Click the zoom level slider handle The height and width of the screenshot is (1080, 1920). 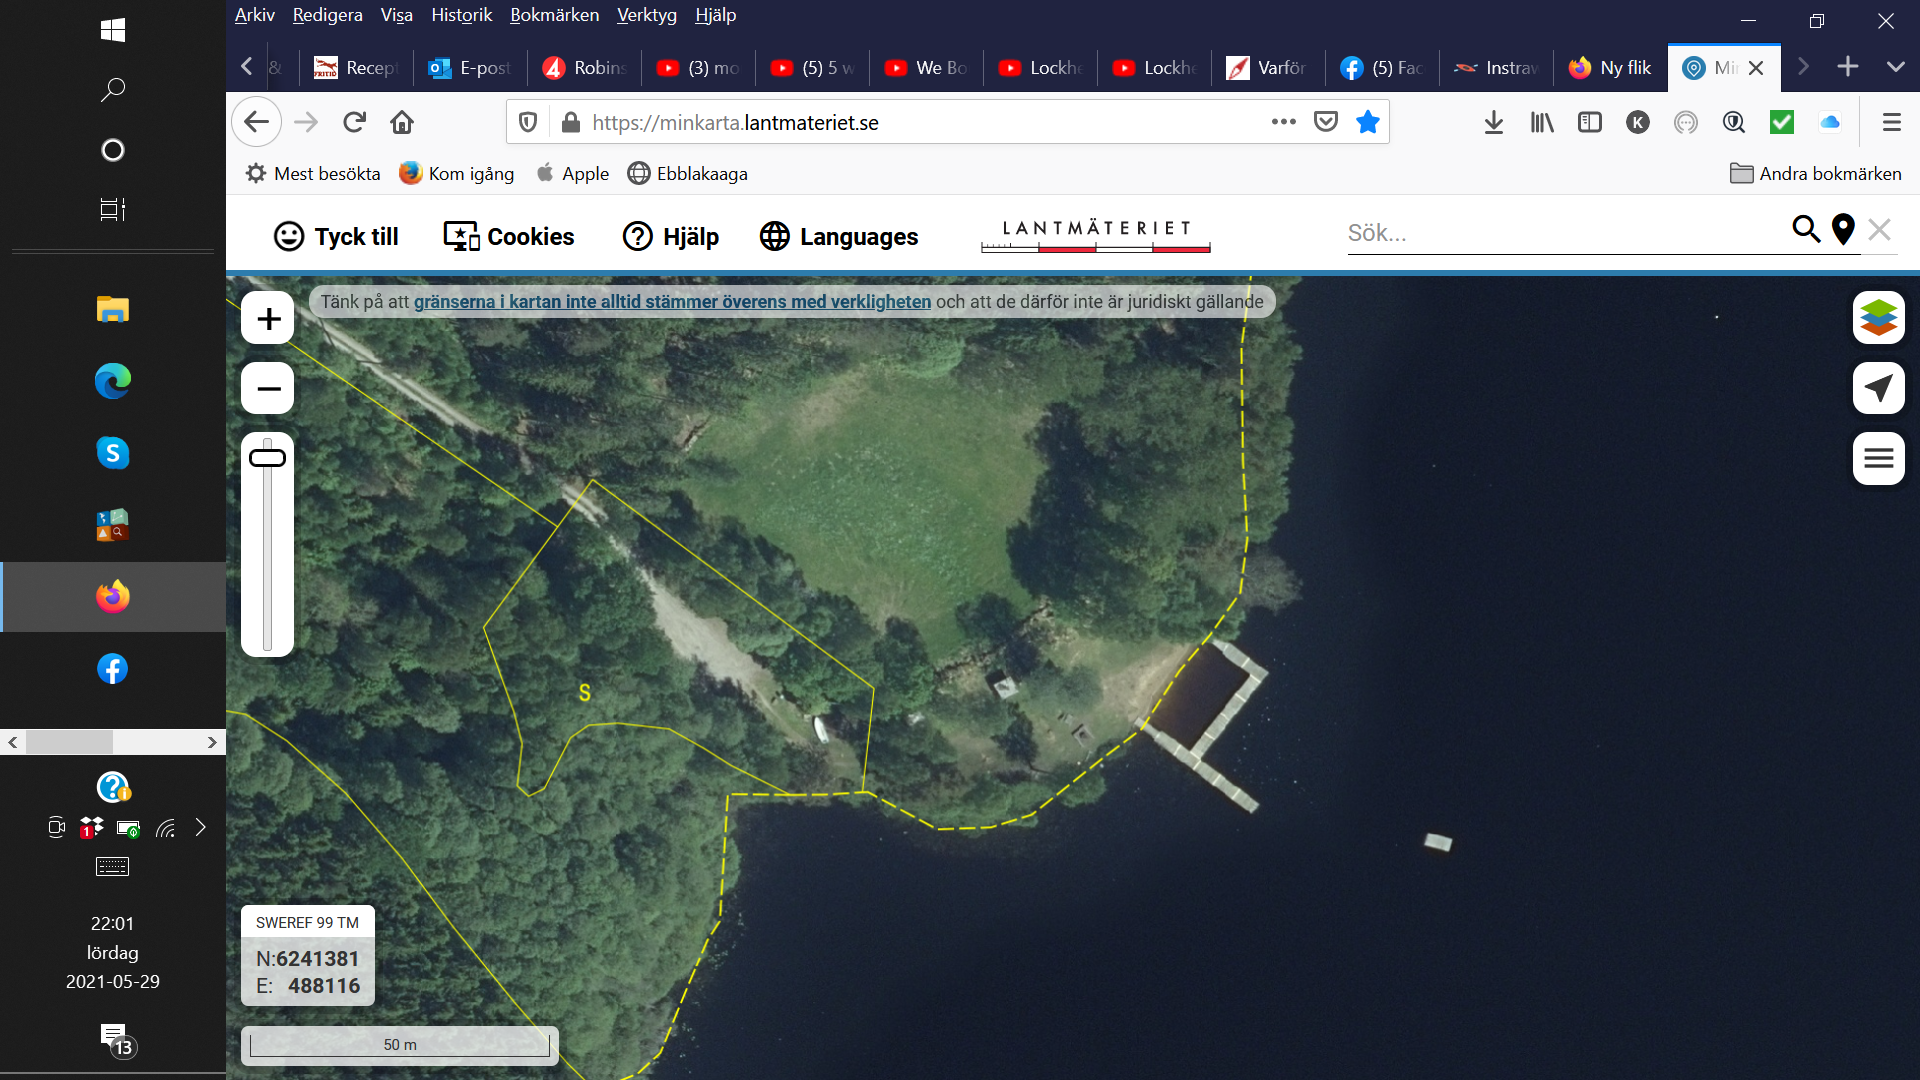267,458
